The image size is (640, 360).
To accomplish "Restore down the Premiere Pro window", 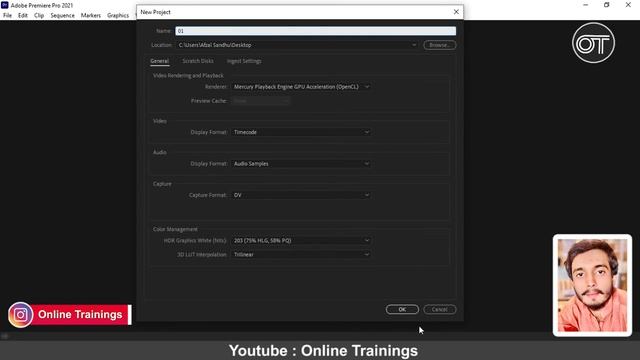I will [x=607, y=5].
